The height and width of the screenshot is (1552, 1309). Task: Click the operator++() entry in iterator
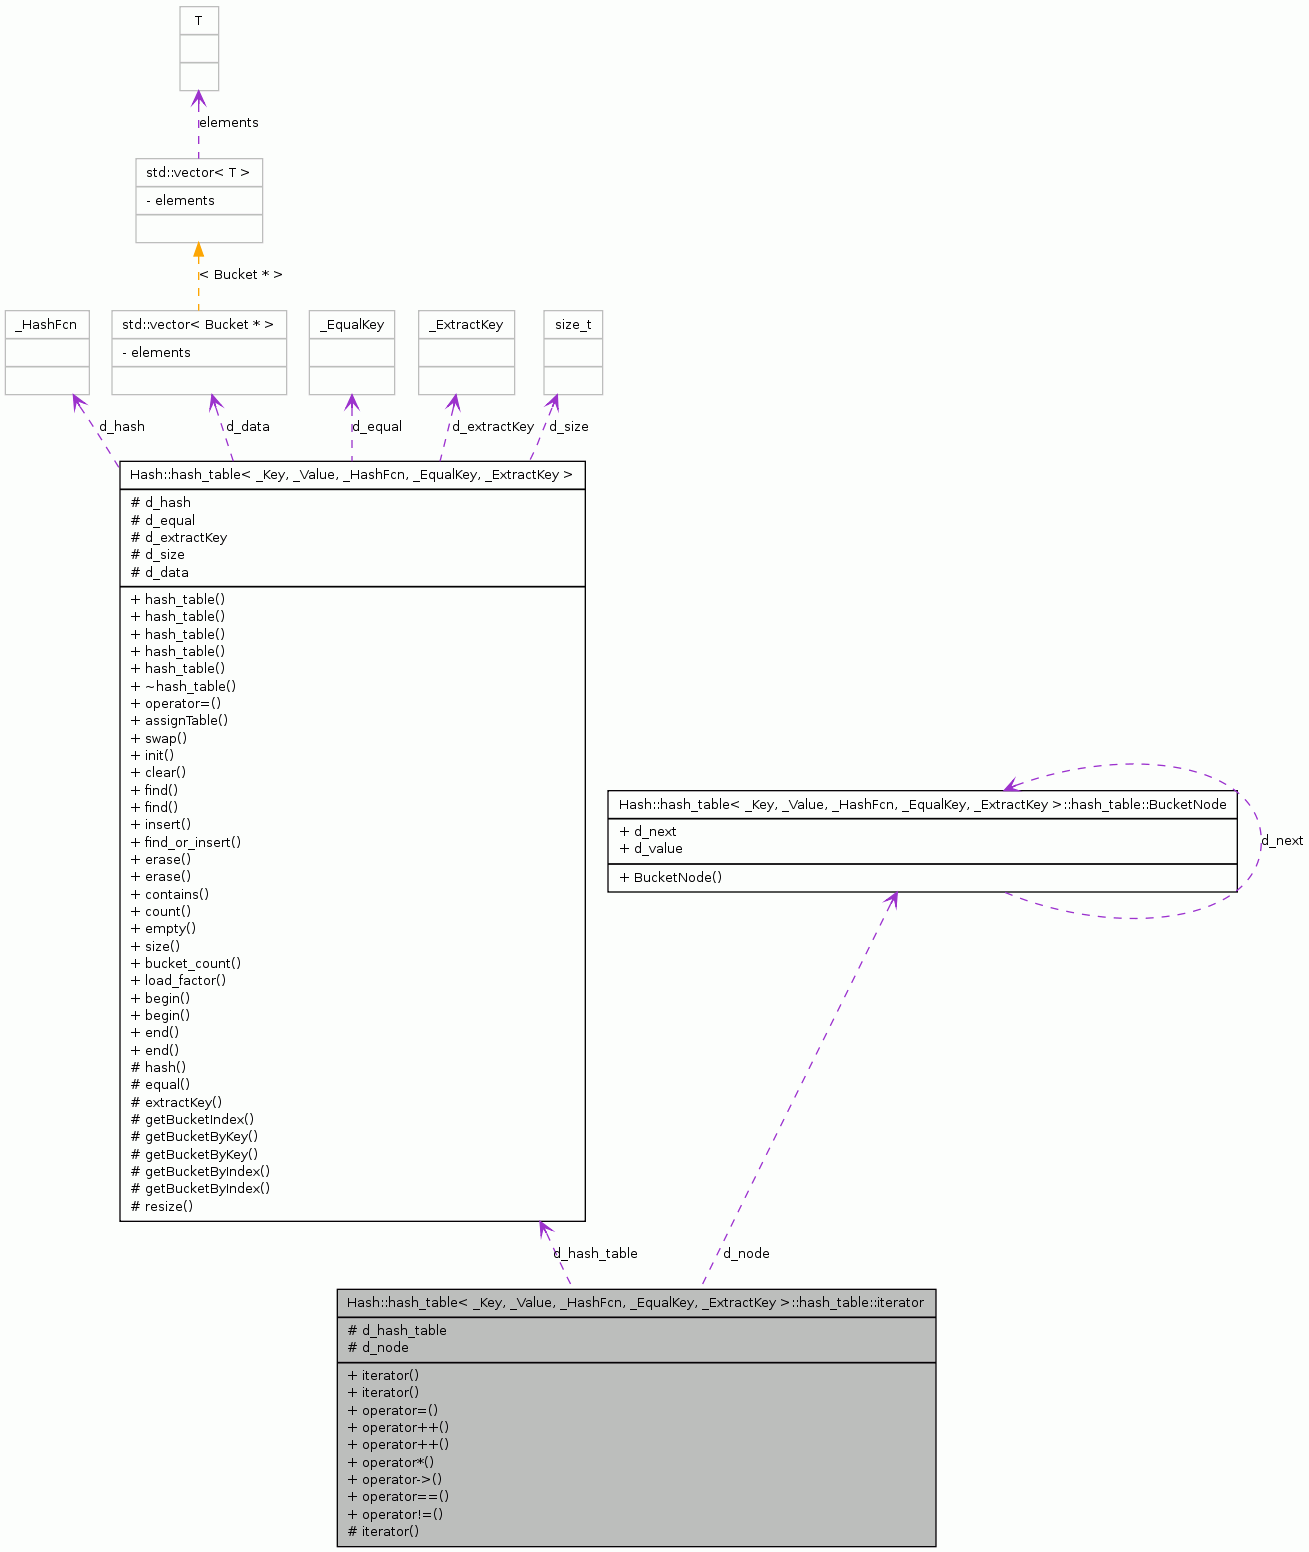click(x=397, y=1428)
